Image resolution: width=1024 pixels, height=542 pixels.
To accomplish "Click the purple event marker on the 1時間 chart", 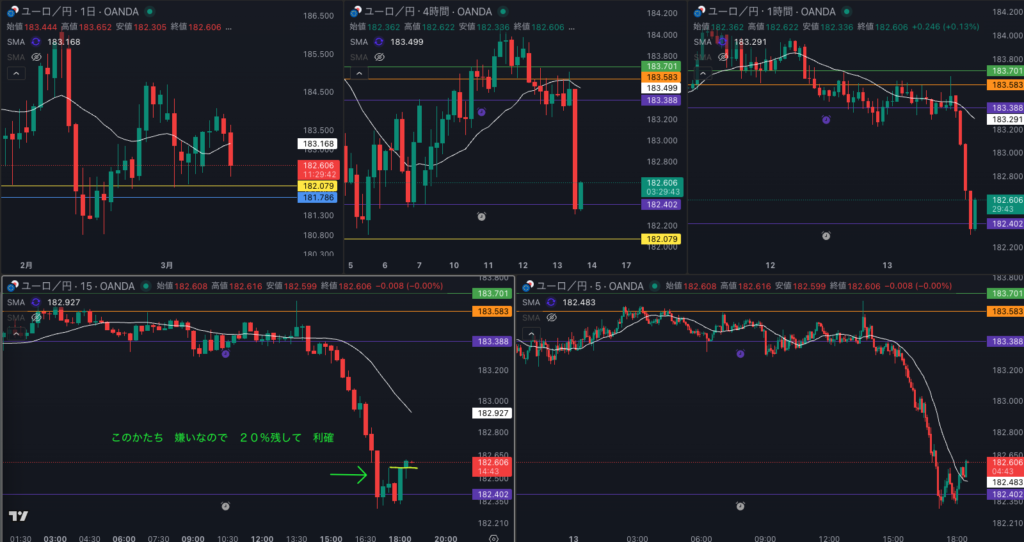I will 826,120.
